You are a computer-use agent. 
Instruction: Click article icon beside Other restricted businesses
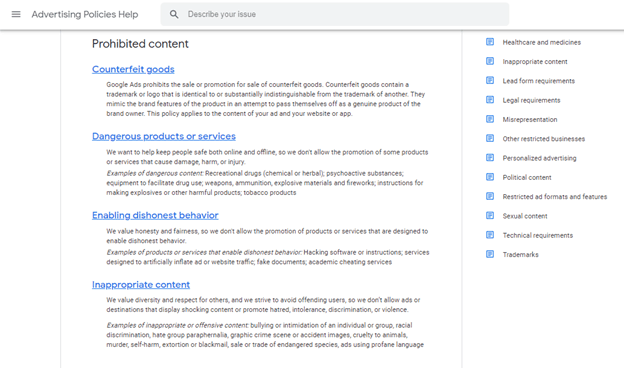tap(490, 138)
